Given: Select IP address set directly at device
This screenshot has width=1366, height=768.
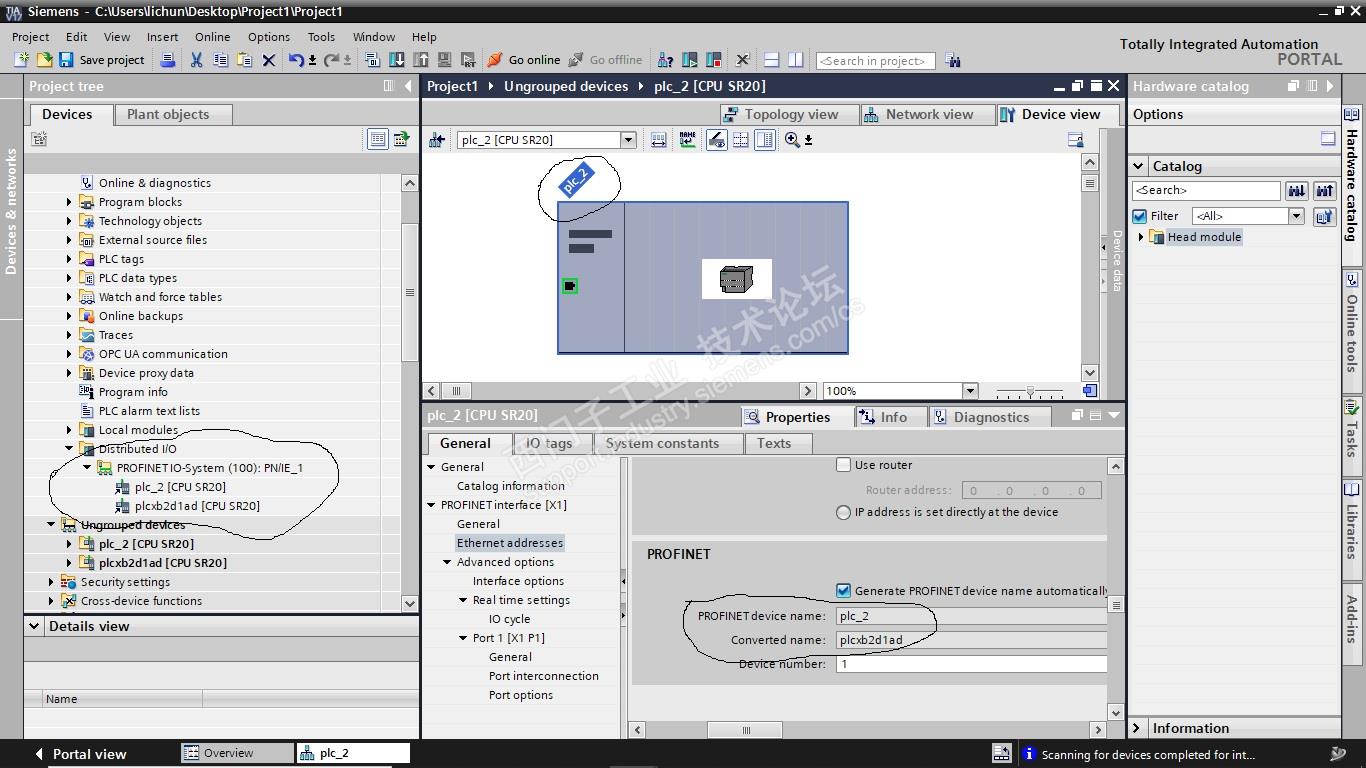Looking at the screenshot, I should (843, 512).
